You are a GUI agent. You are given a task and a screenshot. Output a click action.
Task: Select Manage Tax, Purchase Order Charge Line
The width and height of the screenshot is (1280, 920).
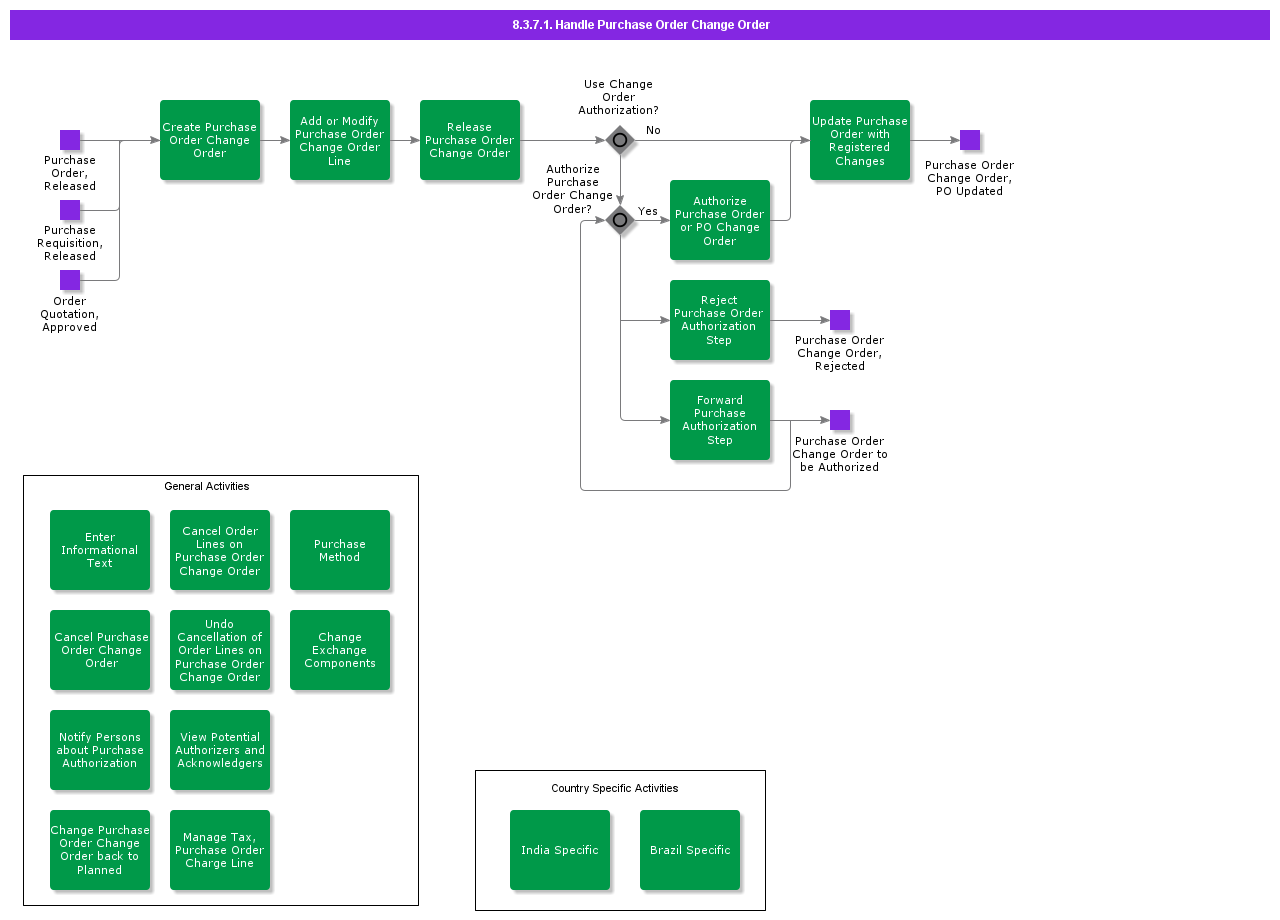coord(220,850)
